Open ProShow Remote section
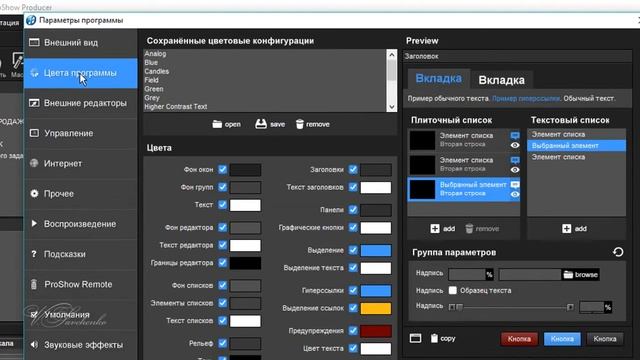The width and height of the screenshot is (640, 360). pyautogui.click(x=81, y=284)
